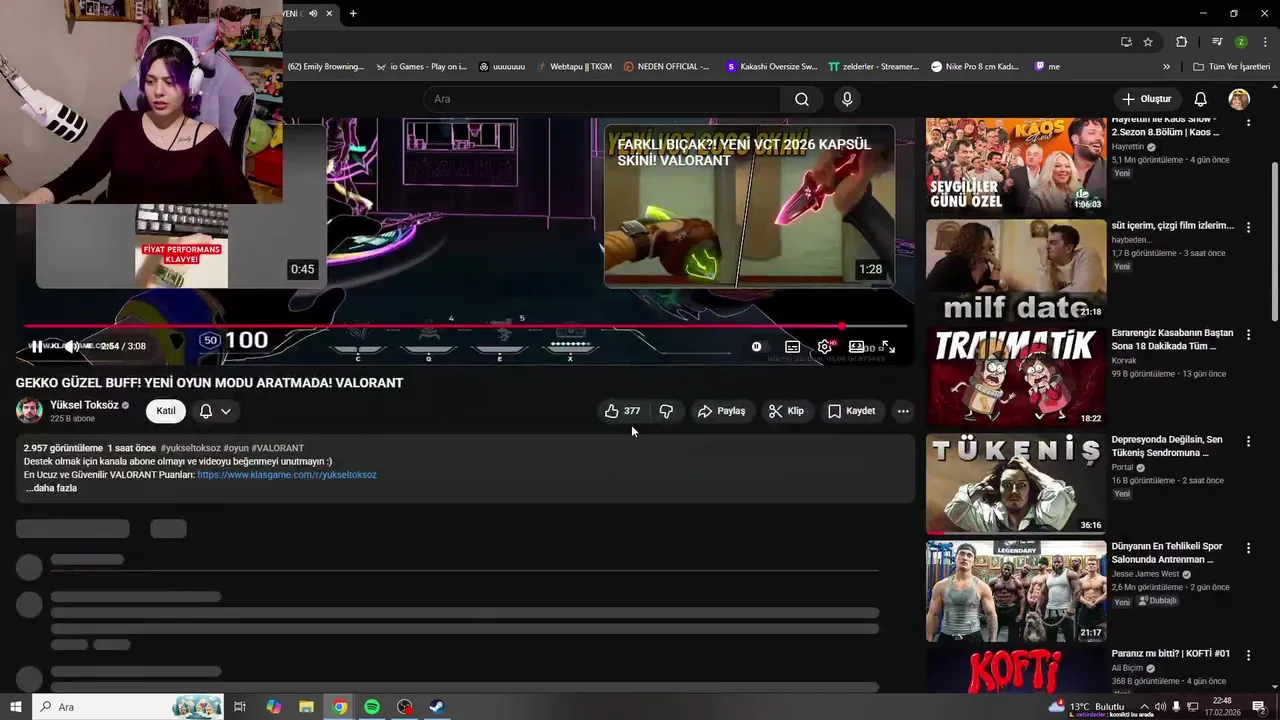Open the Depresyonda Değilsin video title
Image resolution: width=1280 pixels, height=720 pixels.
click(1167, 446)
